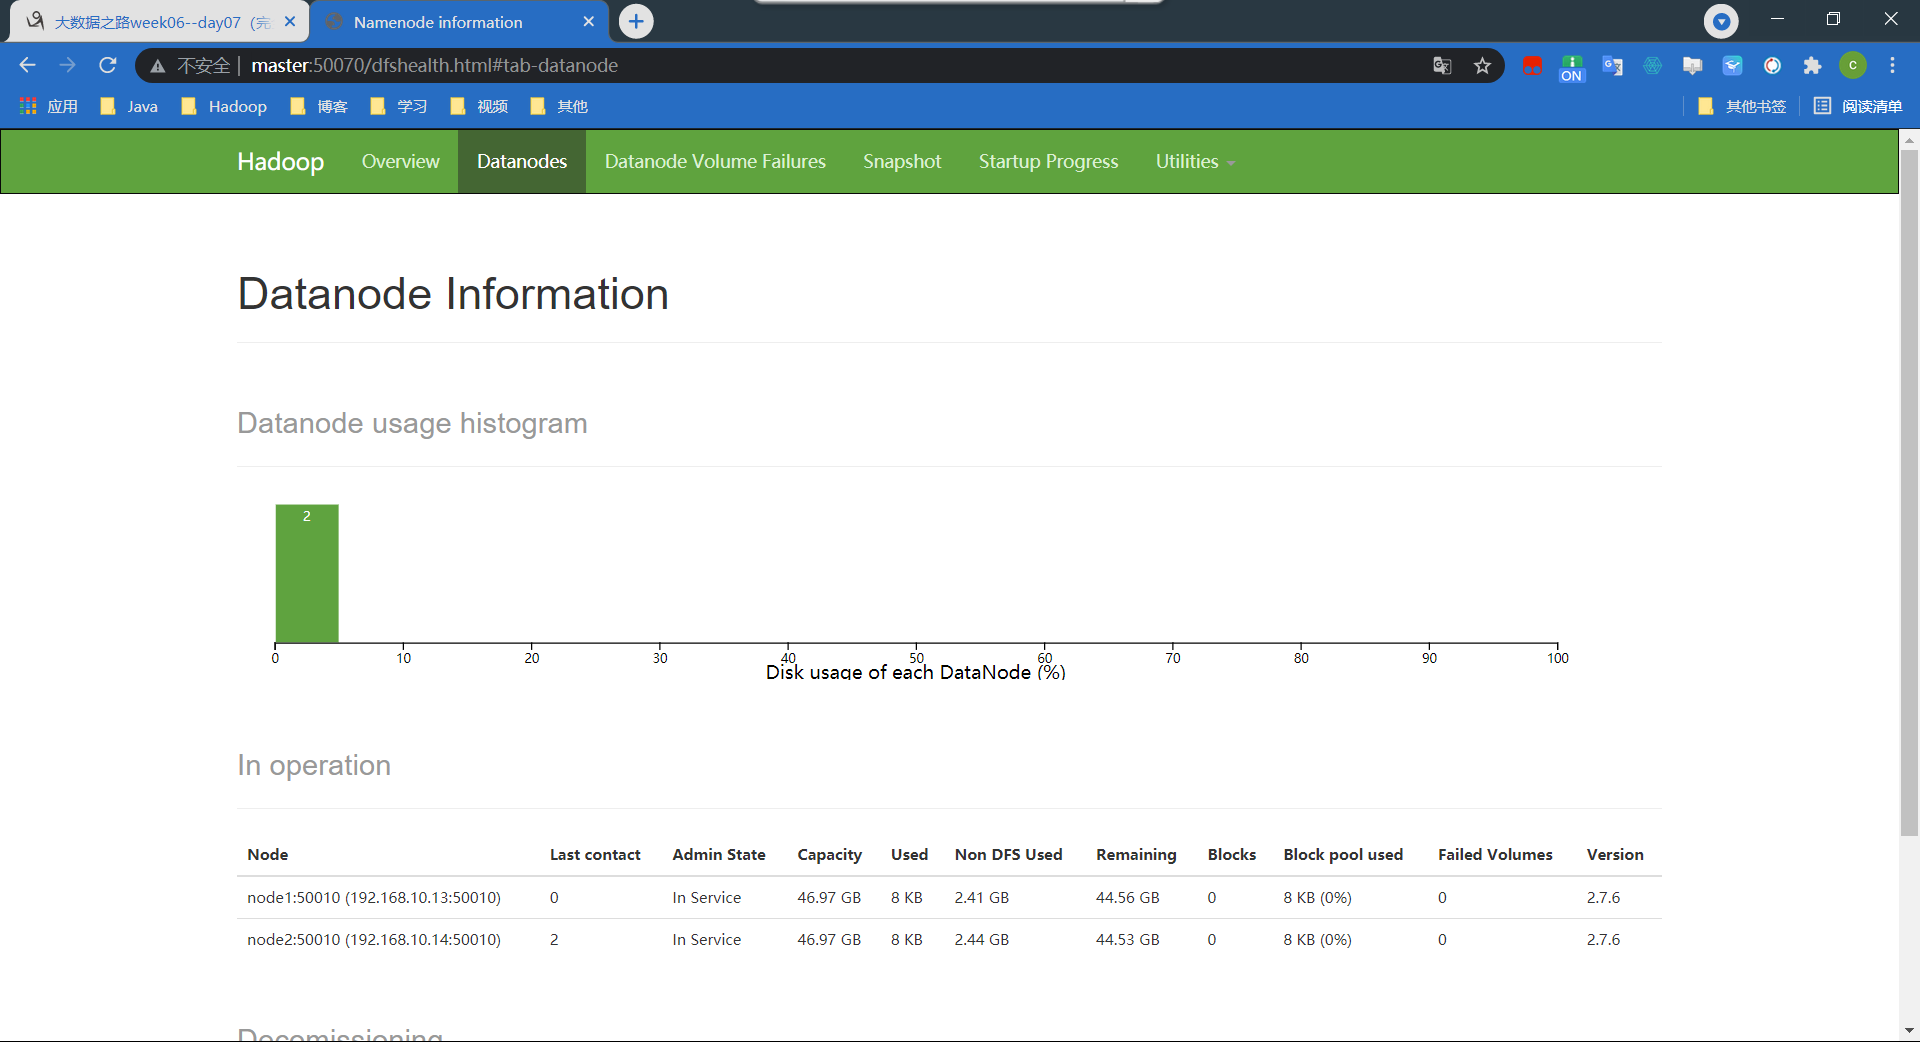Open the 学习 bookmark folder
The width and height of the screenshot is (1920, 1042).
tap(399, 106)
